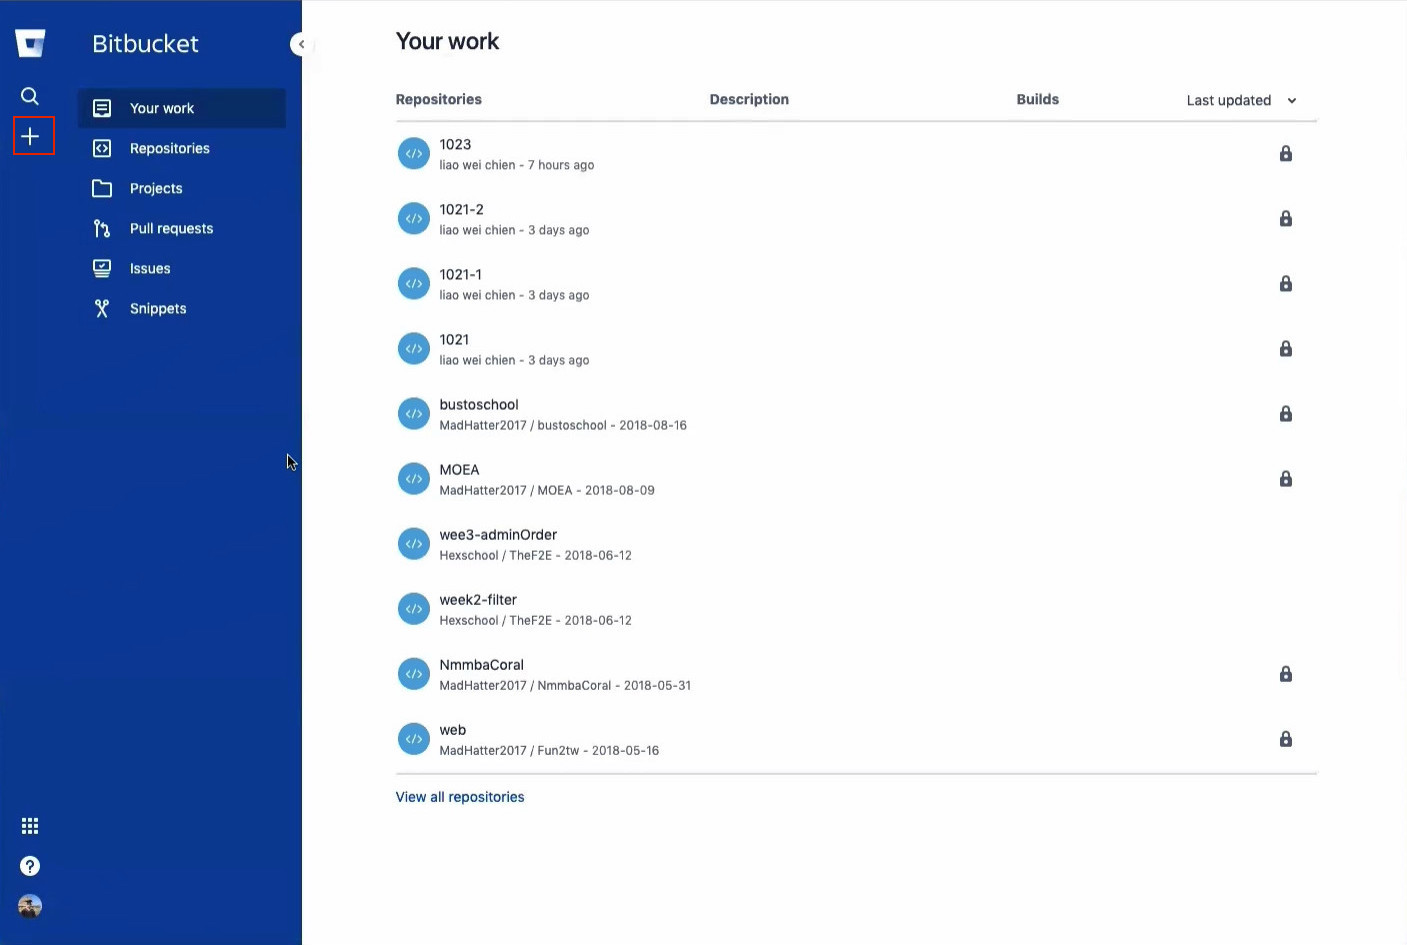Click the Bitbucket title in sidebar
The image size is (1407, 945).
(x=145, y=43)
